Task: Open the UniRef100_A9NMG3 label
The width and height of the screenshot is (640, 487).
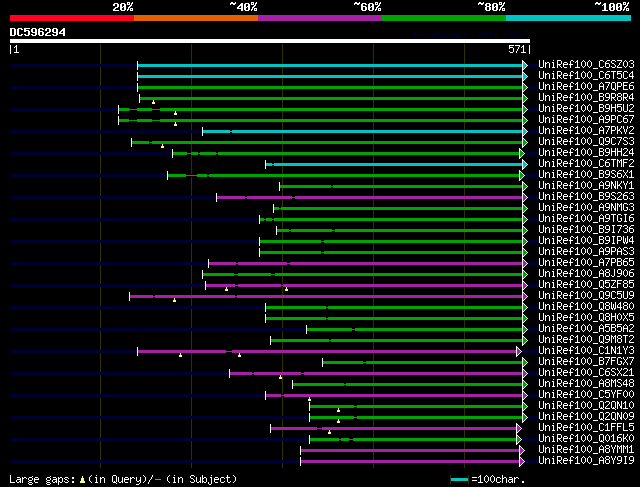Action: [586, 207]
